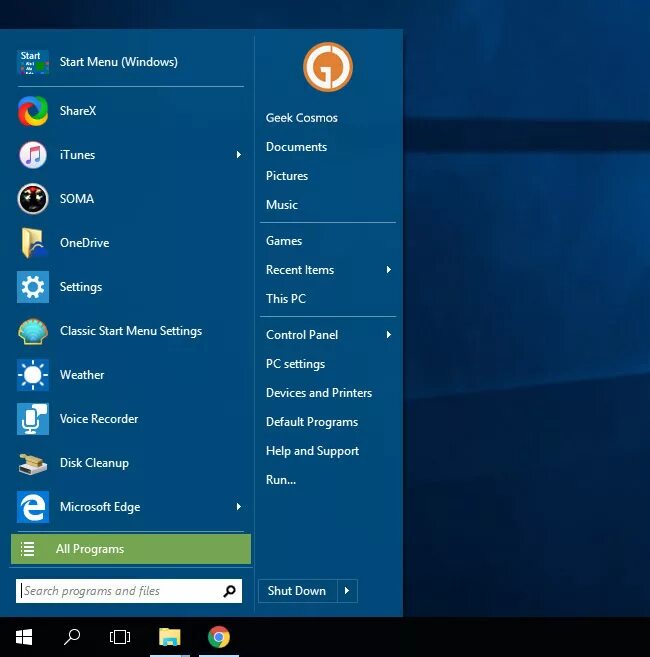This screenshot has height=657, width=650.
Task: Launch iTunes from its music note icon
Action: click(33, 155)
